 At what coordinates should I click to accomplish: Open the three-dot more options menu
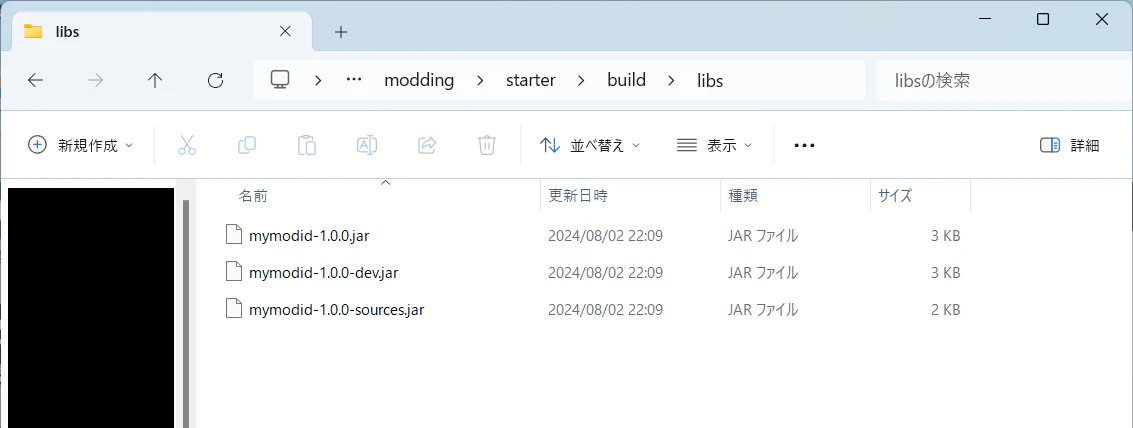(x=804, y=145)
